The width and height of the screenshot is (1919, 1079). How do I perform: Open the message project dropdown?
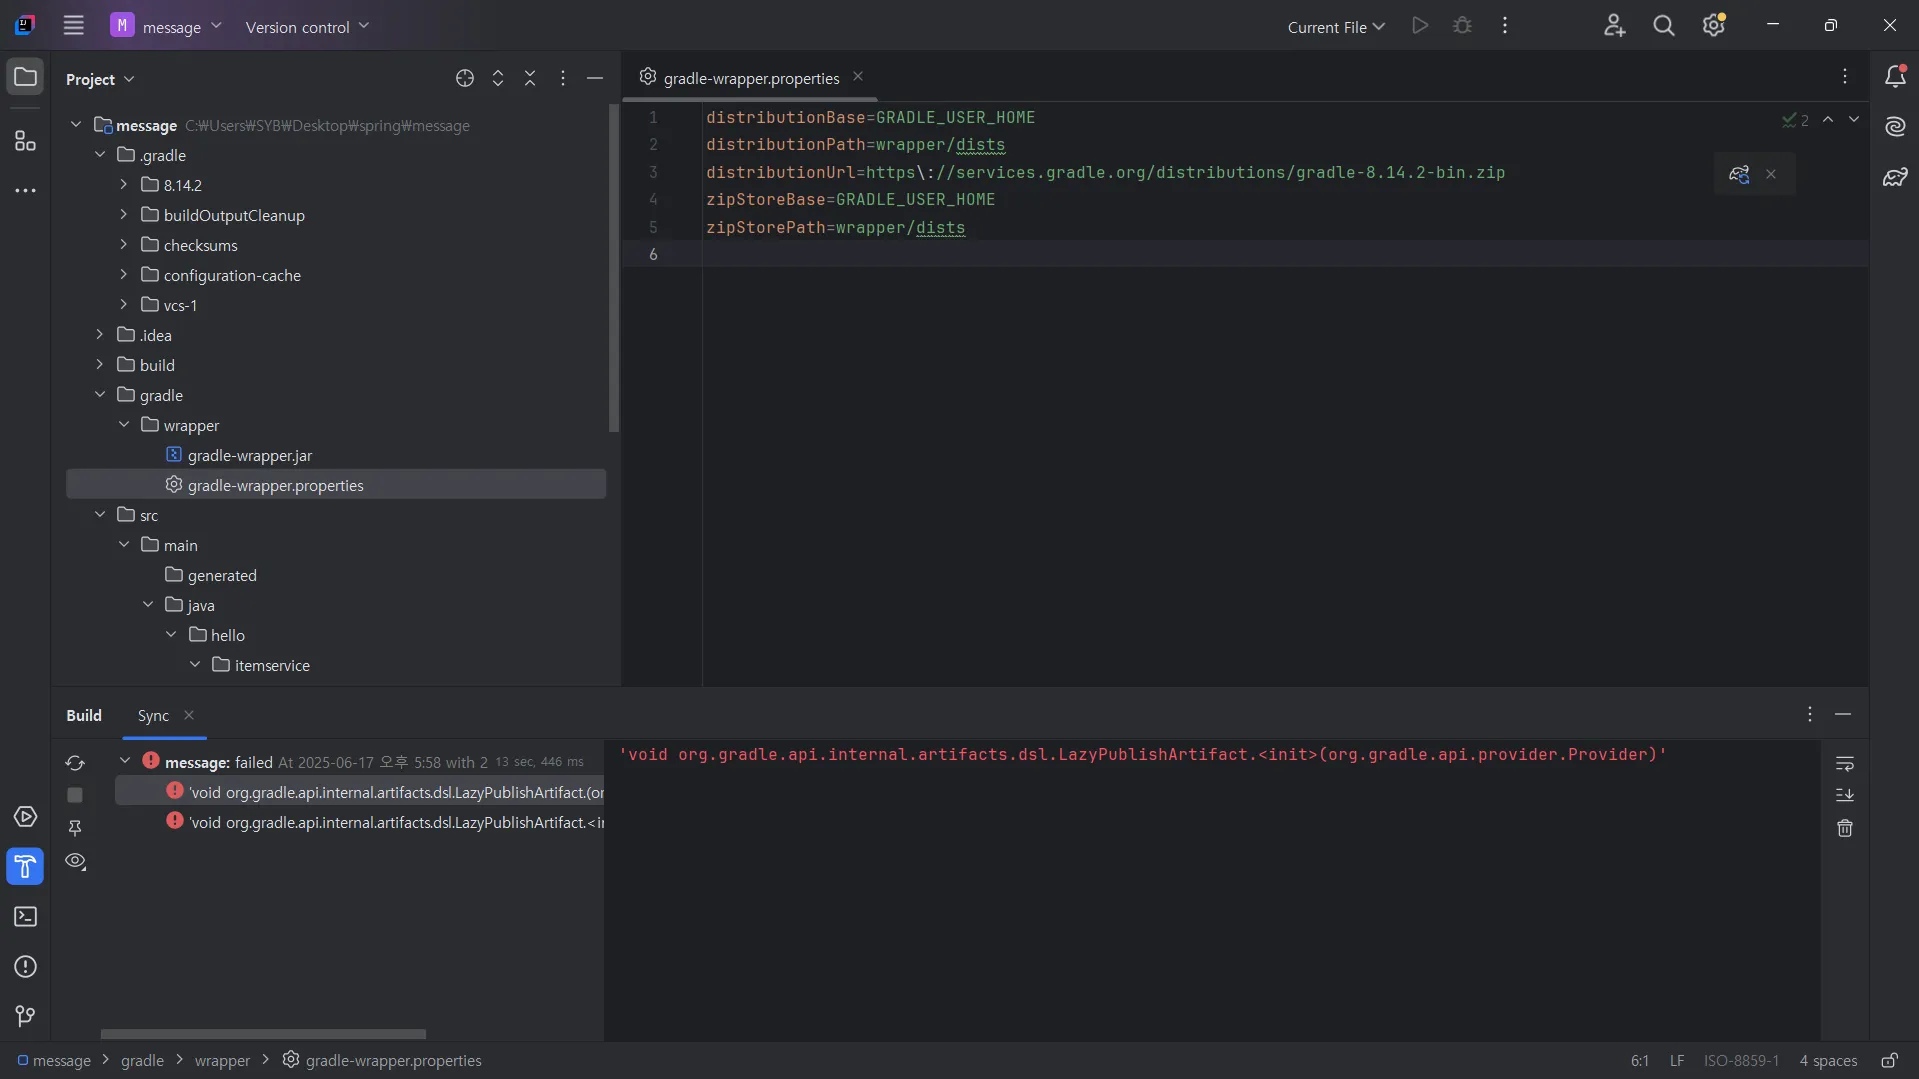point(166,26)
